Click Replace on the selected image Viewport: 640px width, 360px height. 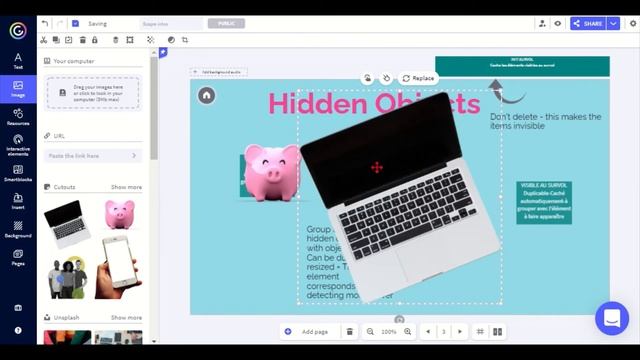(418, 78)
